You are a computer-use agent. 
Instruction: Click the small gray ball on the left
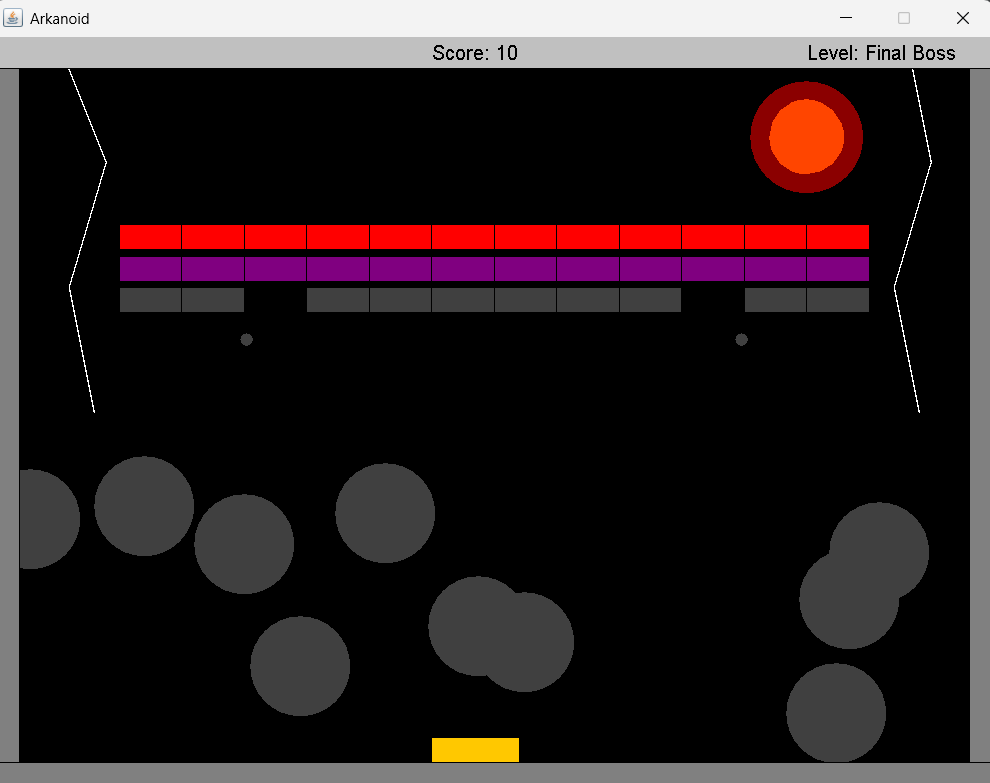246,339
